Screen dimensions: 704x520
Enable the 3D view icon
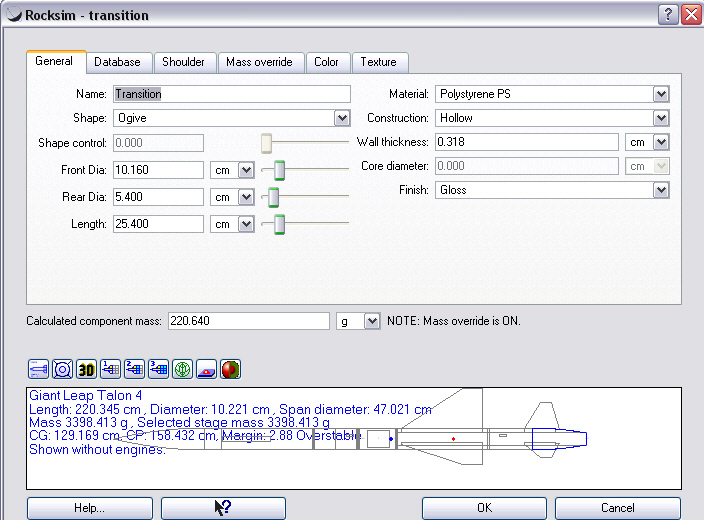pyautogui.click(x=86, y=370)
